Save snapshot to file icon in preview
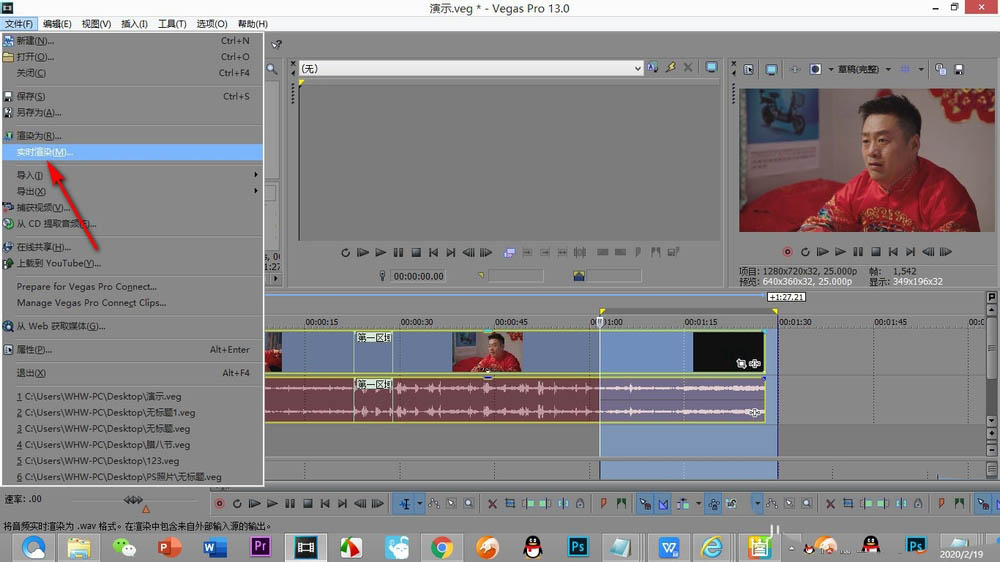The image size is (1000, 562). coord(959,69)
